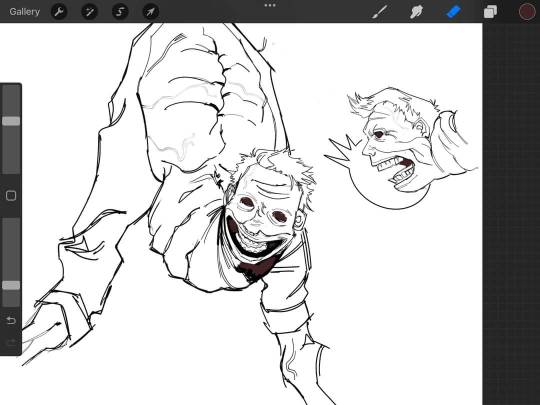Screen dimensions: 540x405
Task: Tap the square modify button on sidebar
Action: coord(11,196)
